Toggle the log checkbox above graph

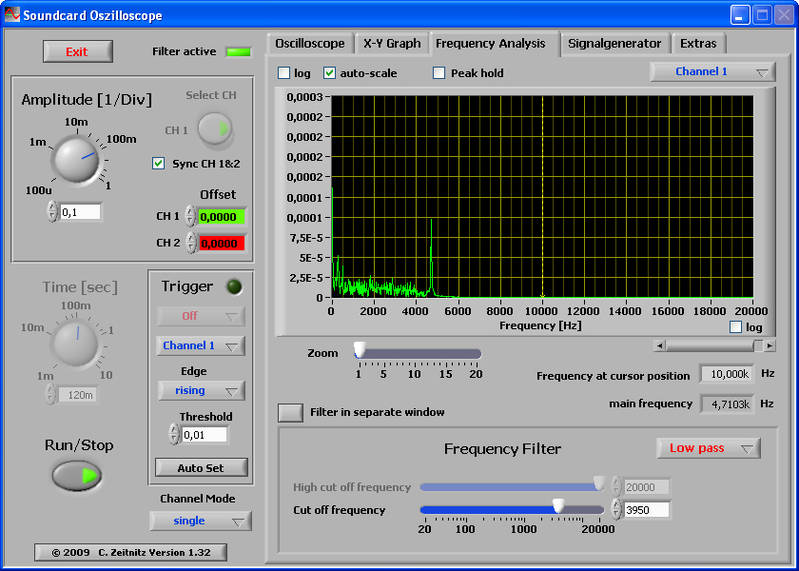coord(284,73)
